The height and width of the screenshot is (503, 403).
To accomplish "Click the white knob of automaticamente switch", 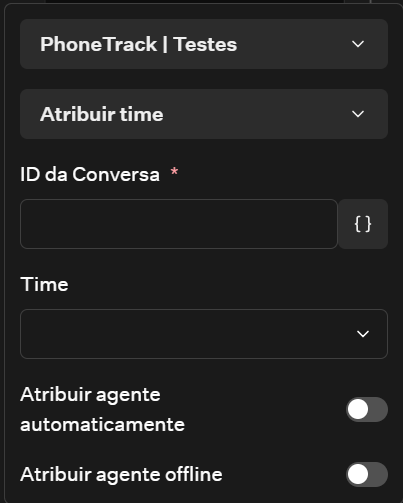I will click(x=358, y=409).
